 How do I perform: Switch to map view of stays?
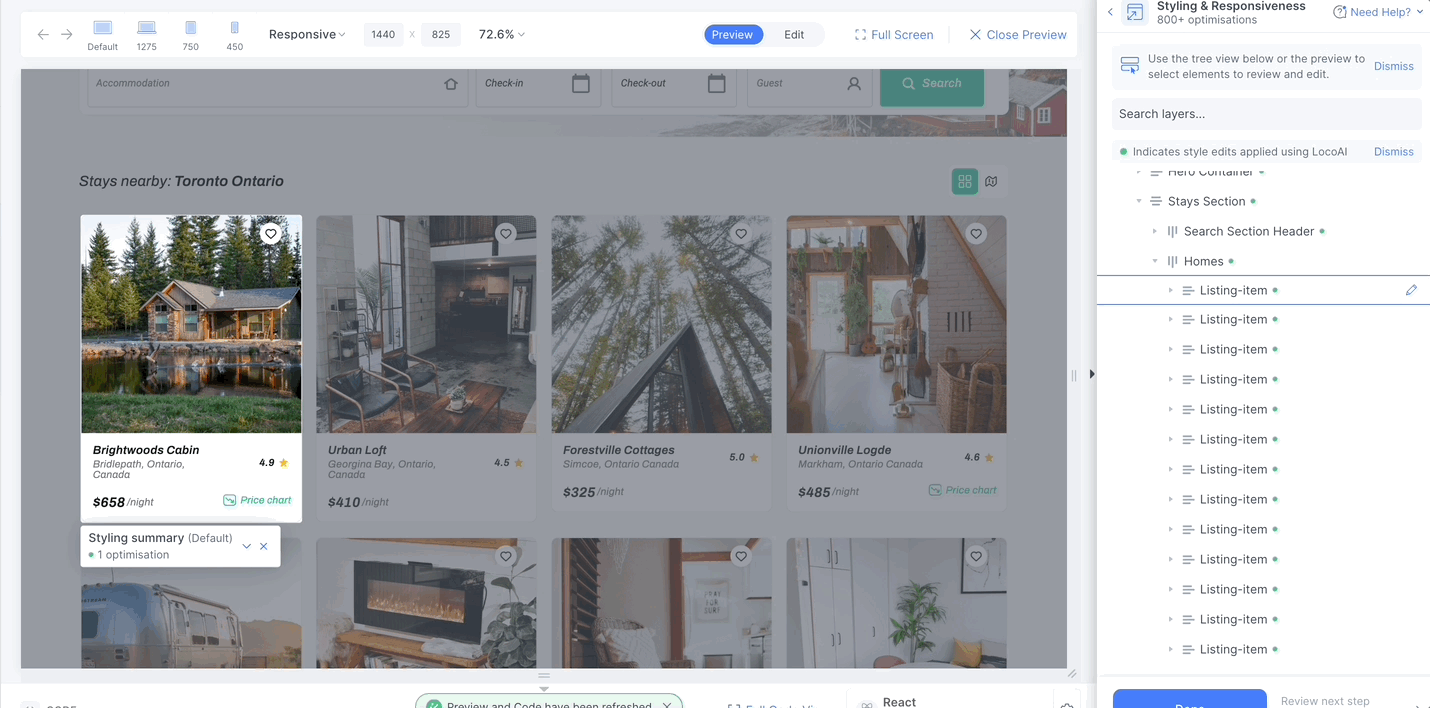point(991,181)
